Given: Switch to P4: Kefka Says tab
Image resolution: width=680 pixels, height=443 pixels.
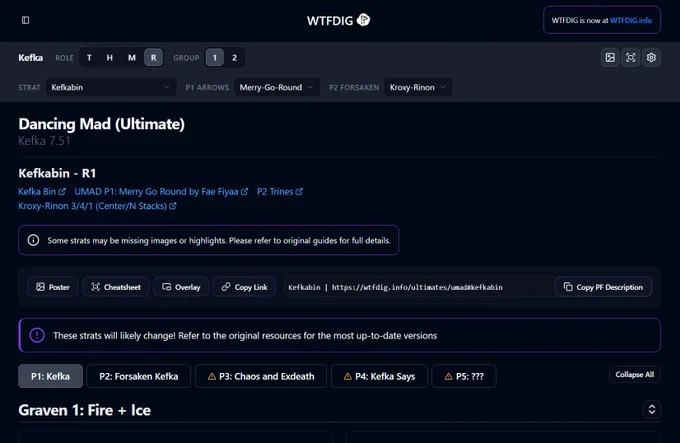Looking at the screenshot, I should point(379,376).
